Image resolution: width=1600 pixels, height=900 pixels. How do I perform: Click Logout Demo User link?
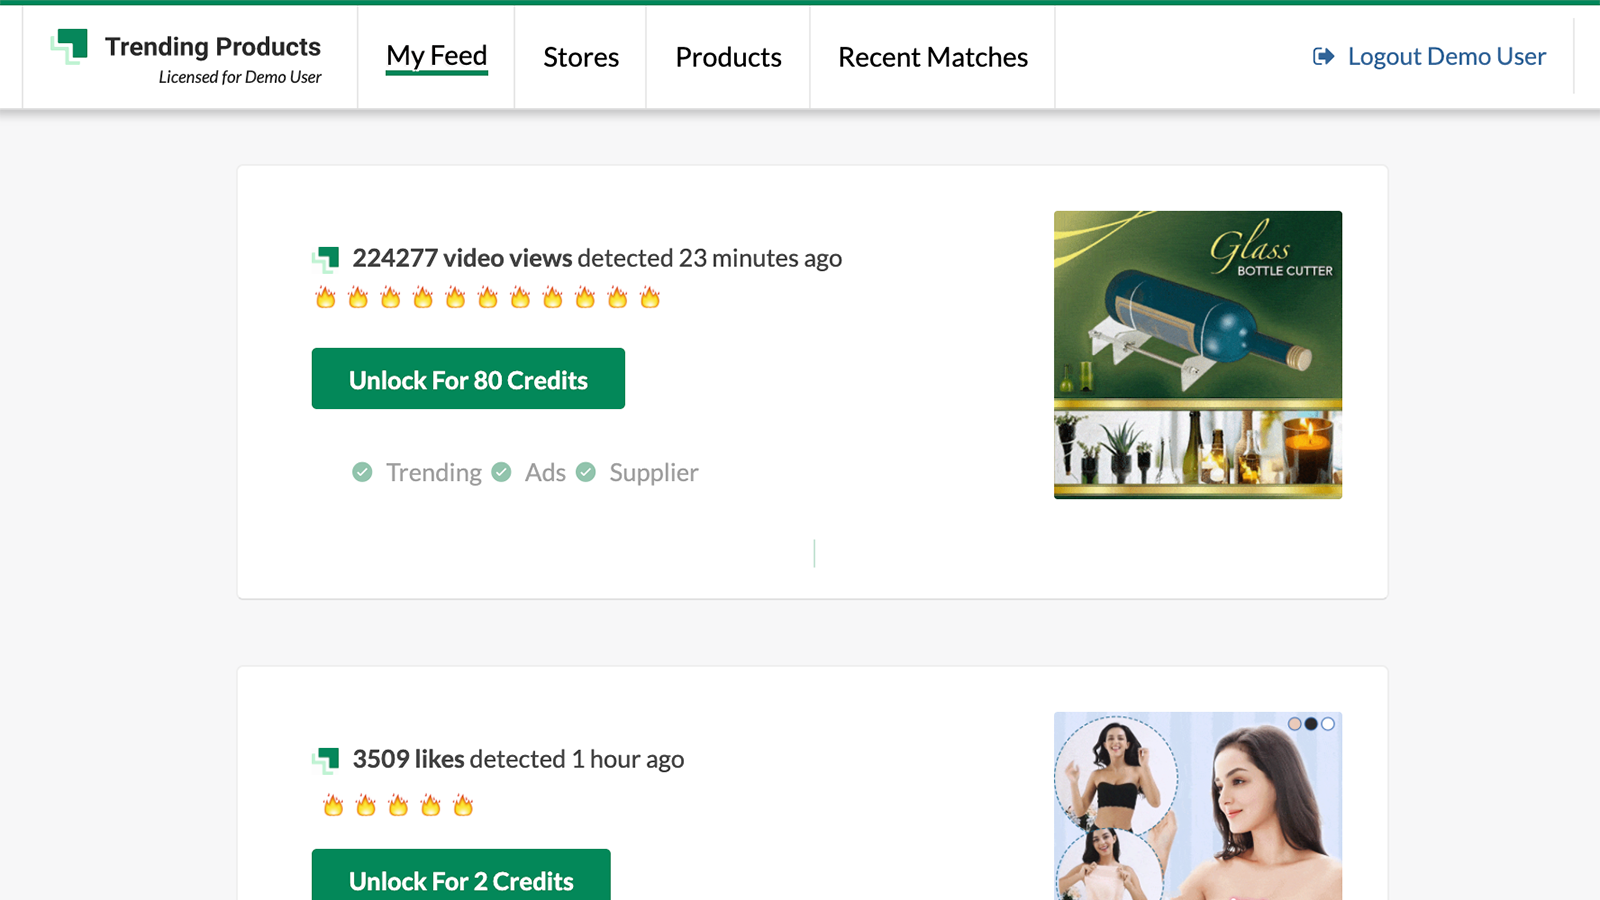[x=1446, y=57]
